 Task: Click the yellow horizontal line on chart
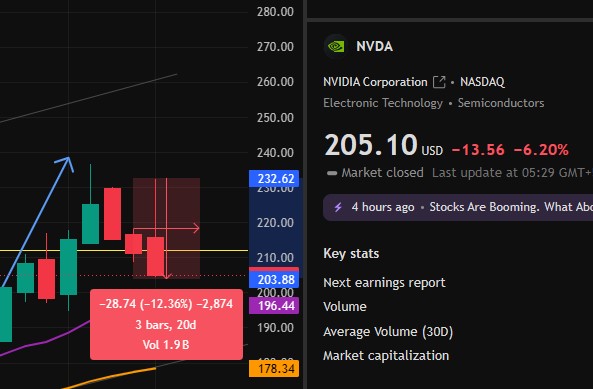point(124,250)
